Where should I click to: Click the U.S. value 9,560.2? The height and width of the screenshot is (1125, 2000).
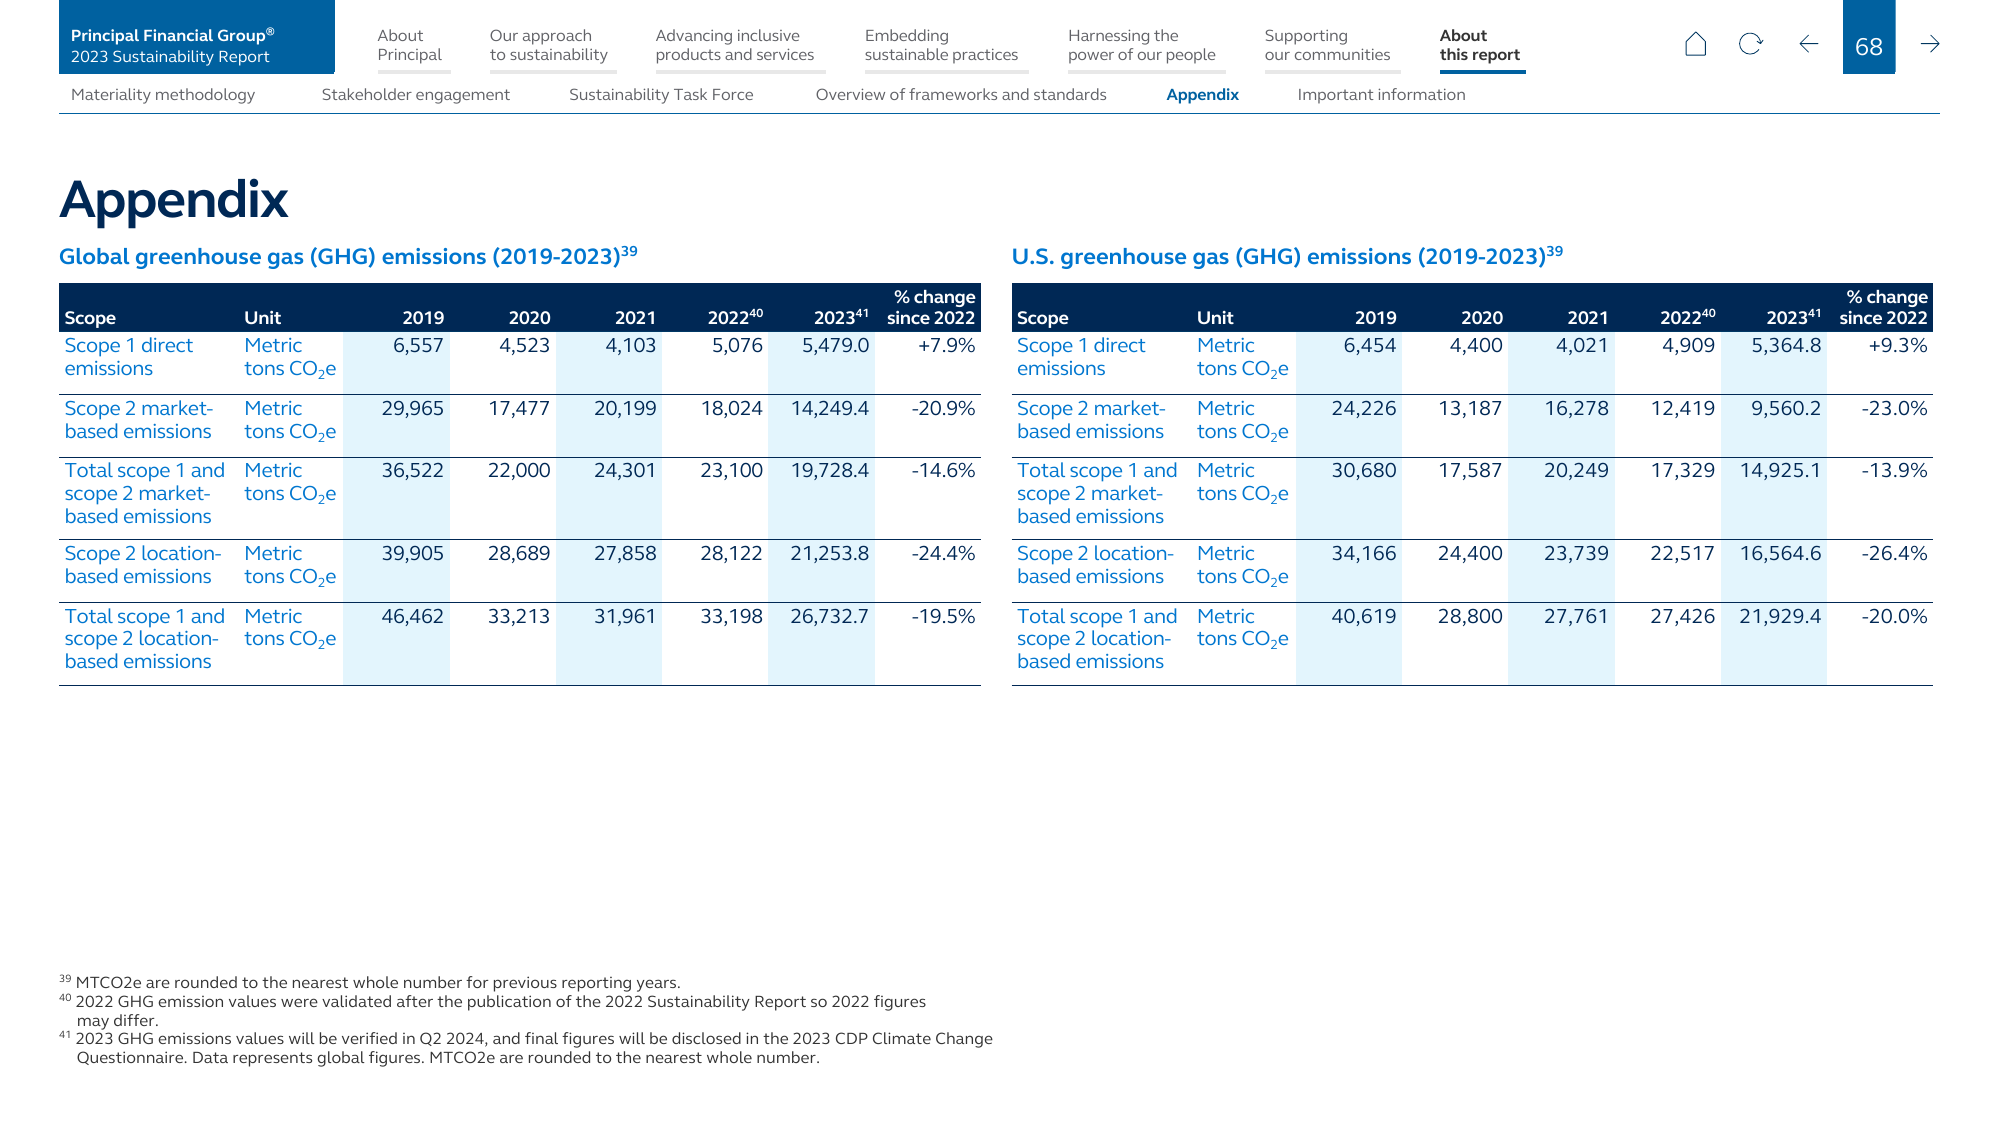[1786, 409]
